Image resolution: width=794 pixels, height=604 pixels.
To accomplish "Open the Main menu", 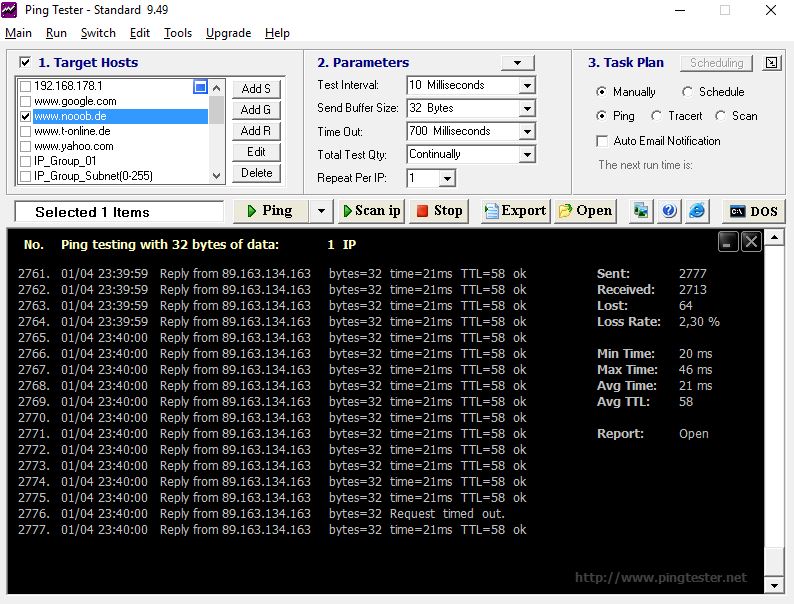I will coord(18,33).
